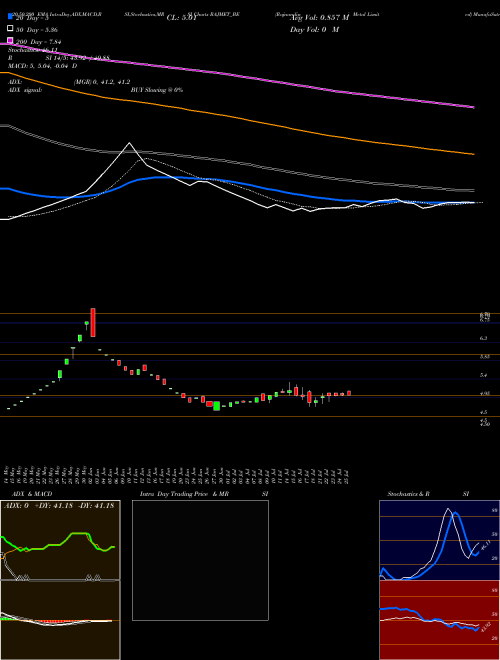Select the '50 Day - 5.36' legend label
This screenshot has width=500, height=660.
[x=37, y=30]
